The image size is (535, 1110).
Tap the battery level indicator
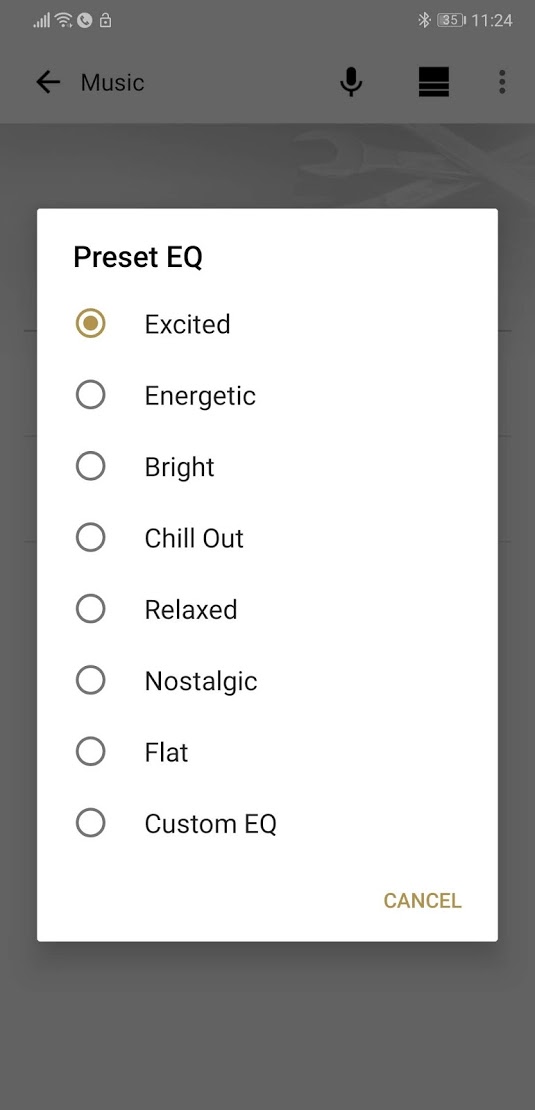(x=451, y=20)
